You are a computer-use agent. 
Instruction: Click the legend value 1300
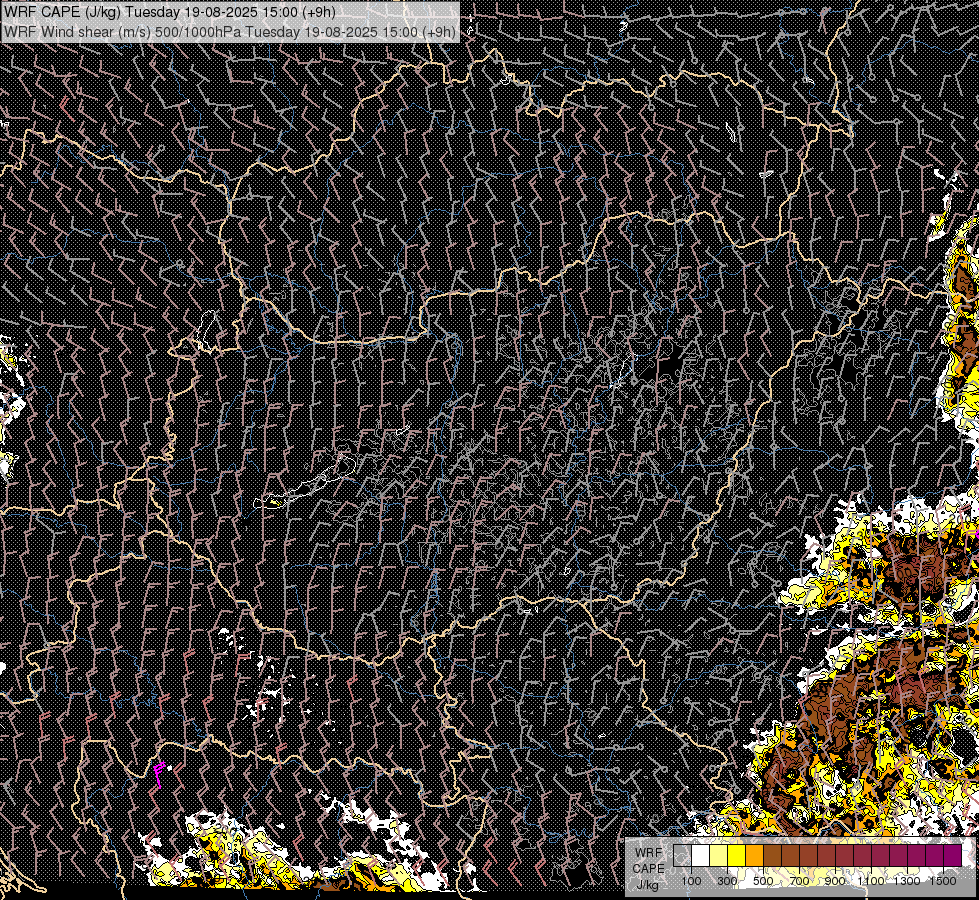coord(907,881)
